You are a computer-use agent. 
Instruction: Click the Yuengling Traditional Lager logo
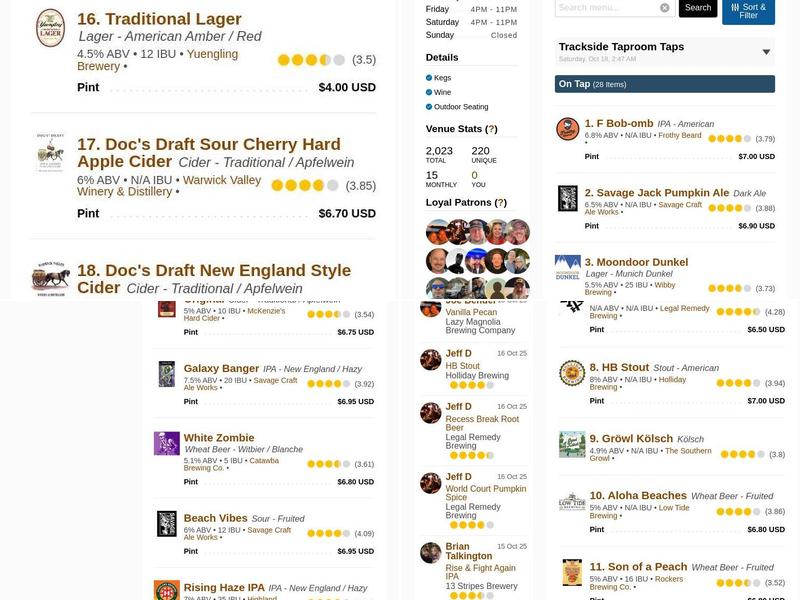(x=51, y=28)
